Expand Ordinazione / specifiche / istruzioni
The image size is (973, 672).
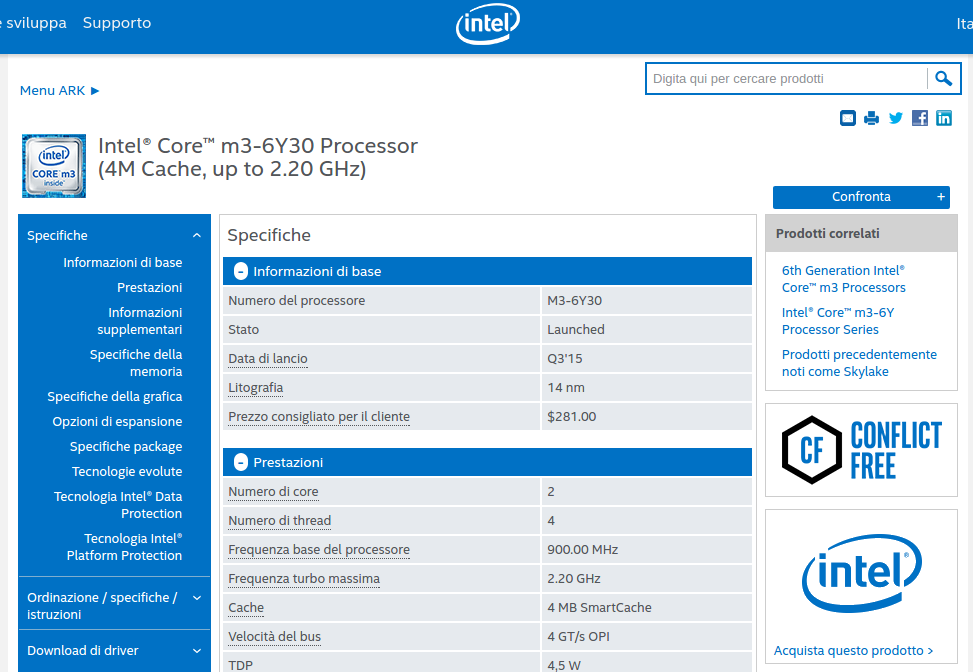[197, 598]
